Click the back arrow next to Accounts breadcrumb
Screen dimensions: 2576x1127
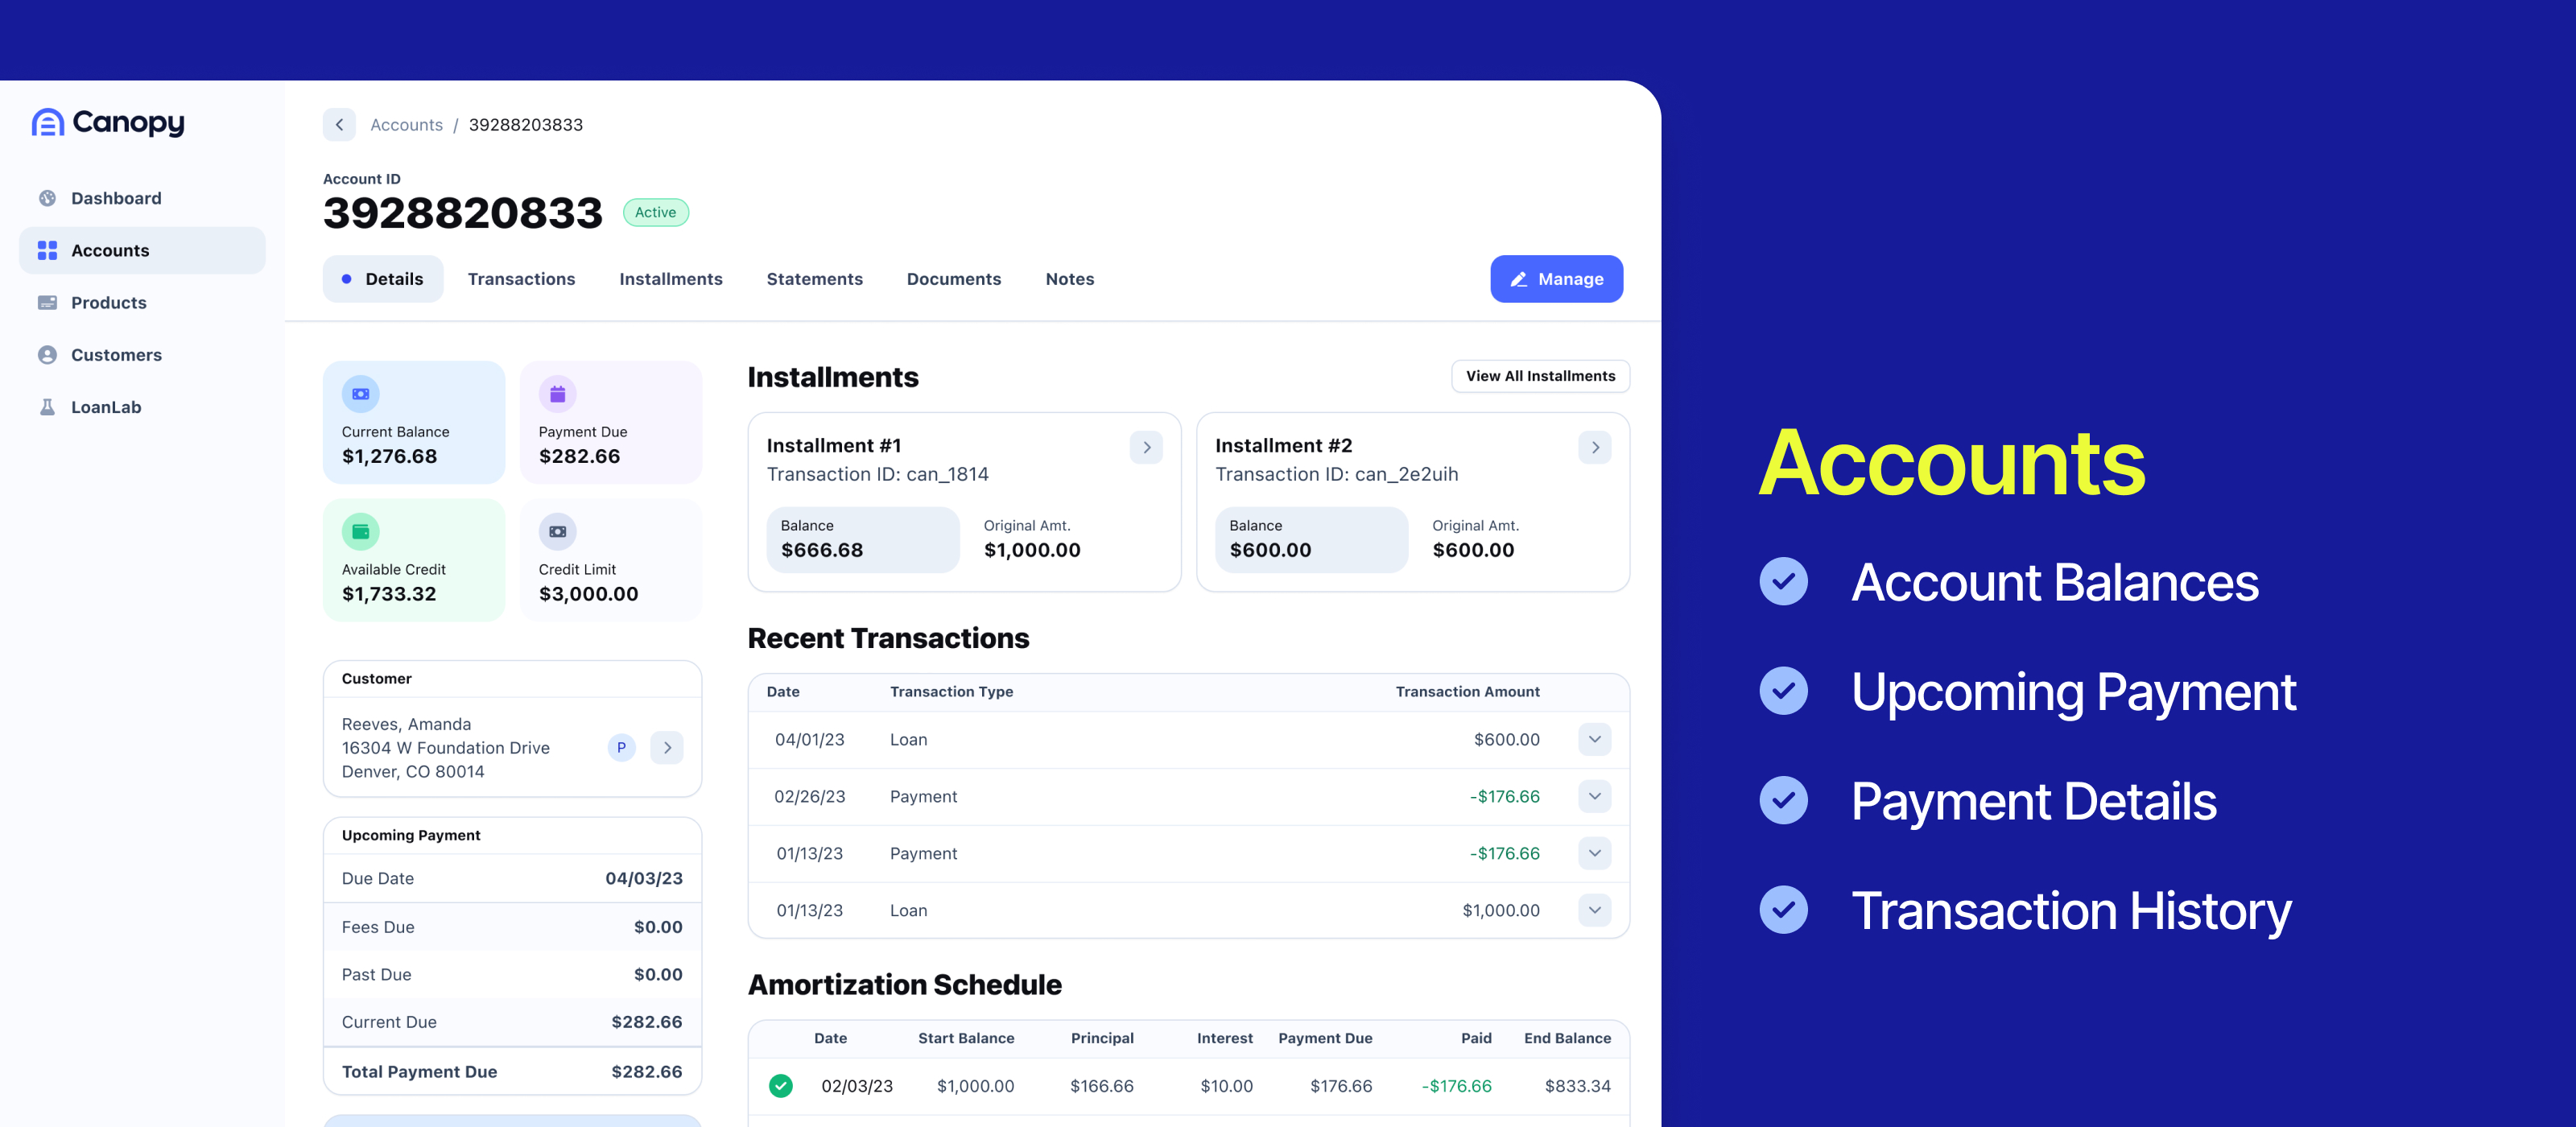point(338,125)
